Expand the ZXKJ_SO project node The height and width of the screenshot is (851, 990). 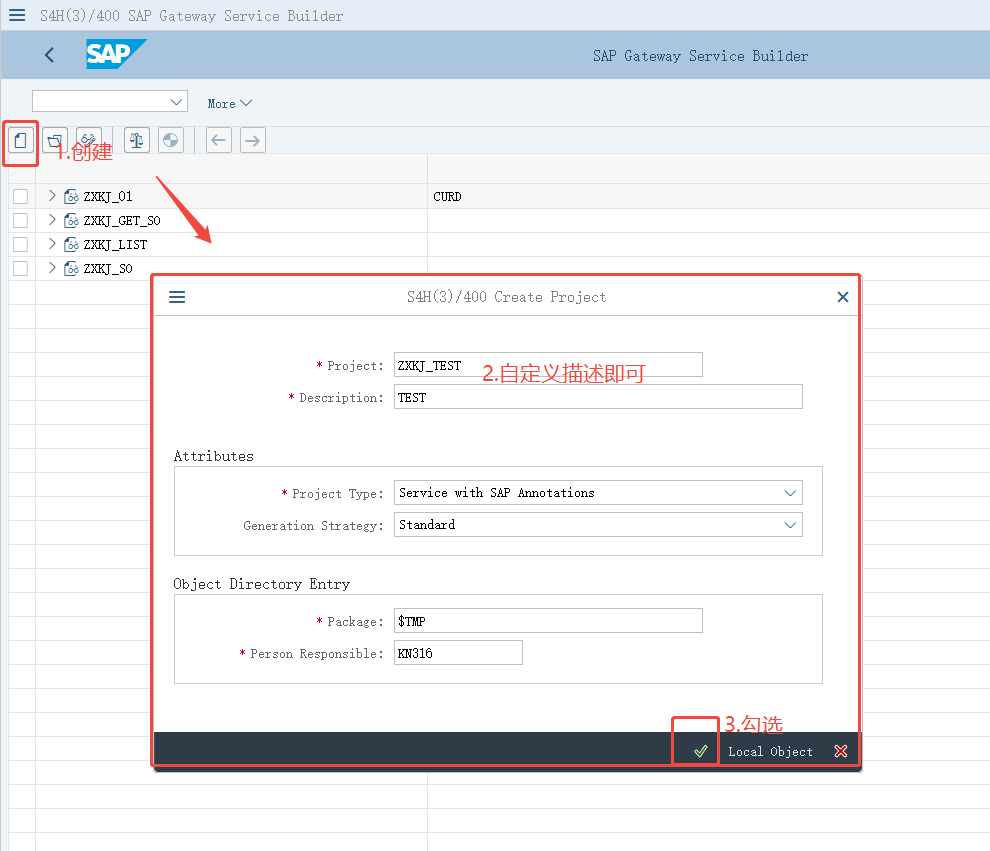(52, 268)
